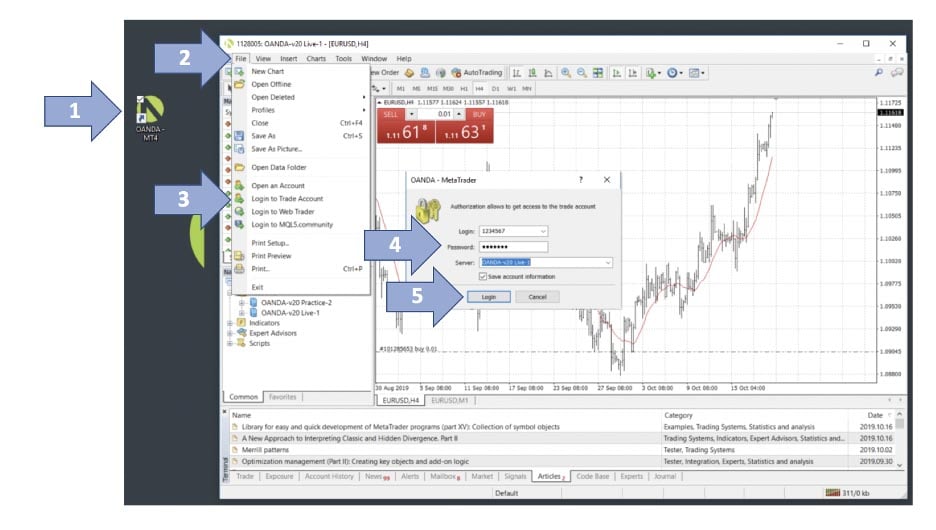Click the Save As Picture icon
The image size is (936, 530).
pyautogui.click(x=239, y=148)
